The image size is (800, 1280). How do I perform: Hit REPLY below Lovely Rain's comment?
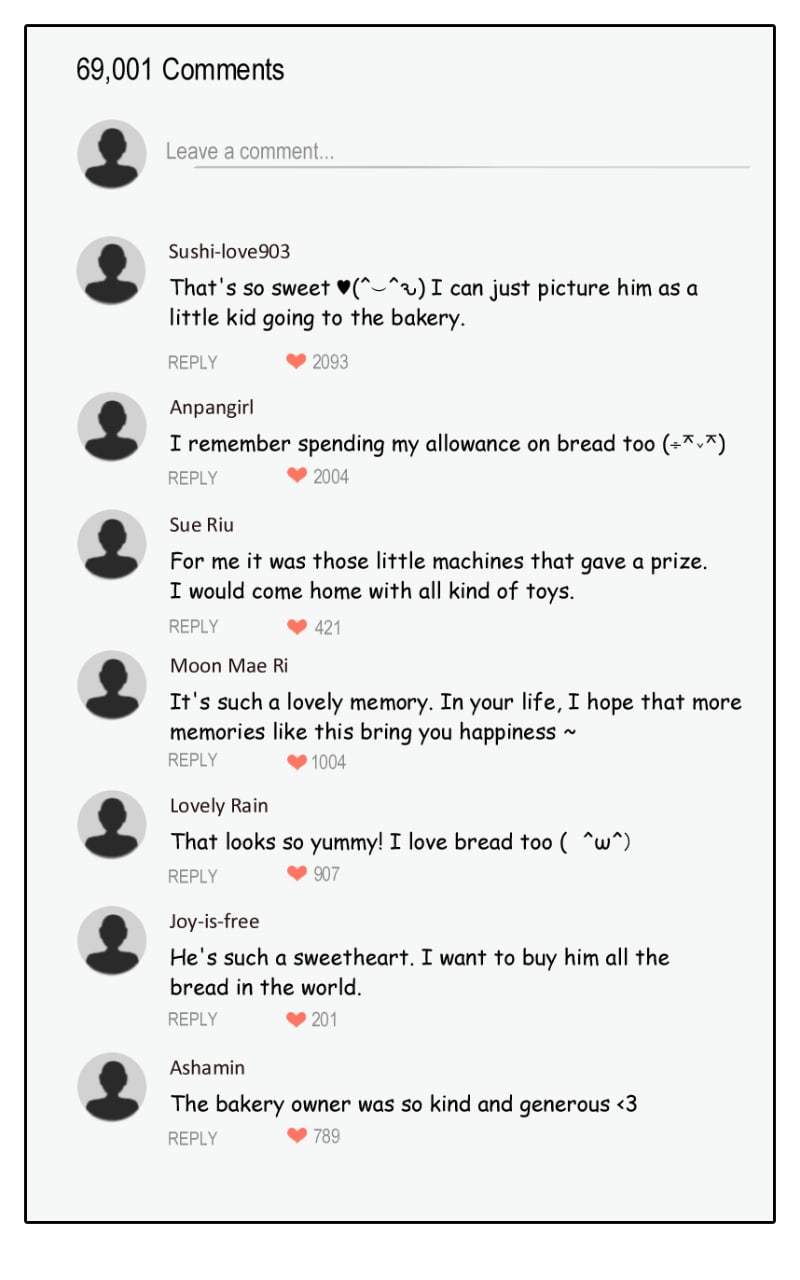(x=193, y=876)
